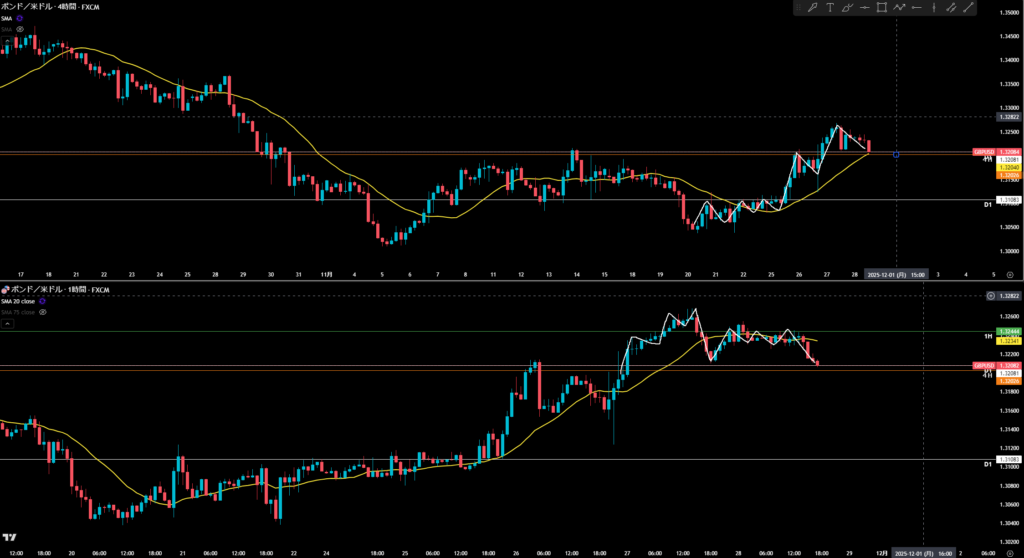Open the 4-hour chart time axis settings icon
Image resolution: width=1024 pixels, height=558 pixels.
(1009, 273)
